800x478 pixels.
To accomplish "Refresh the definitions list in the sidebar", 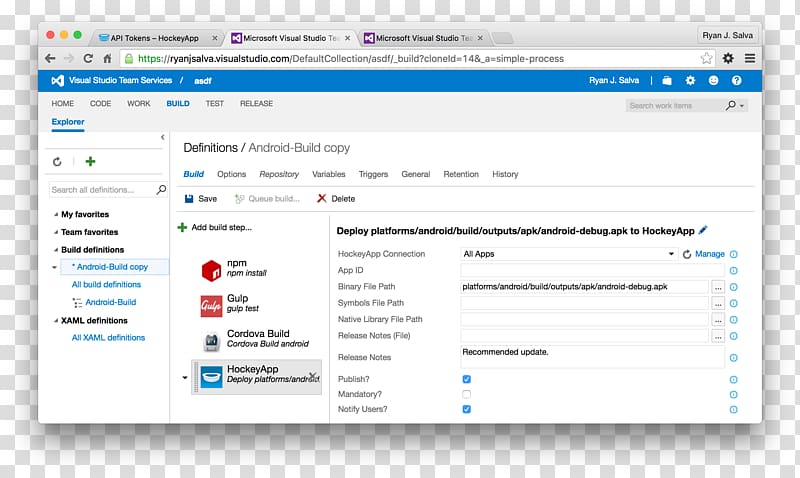I will pyautogui.click(x=57, y=162).
